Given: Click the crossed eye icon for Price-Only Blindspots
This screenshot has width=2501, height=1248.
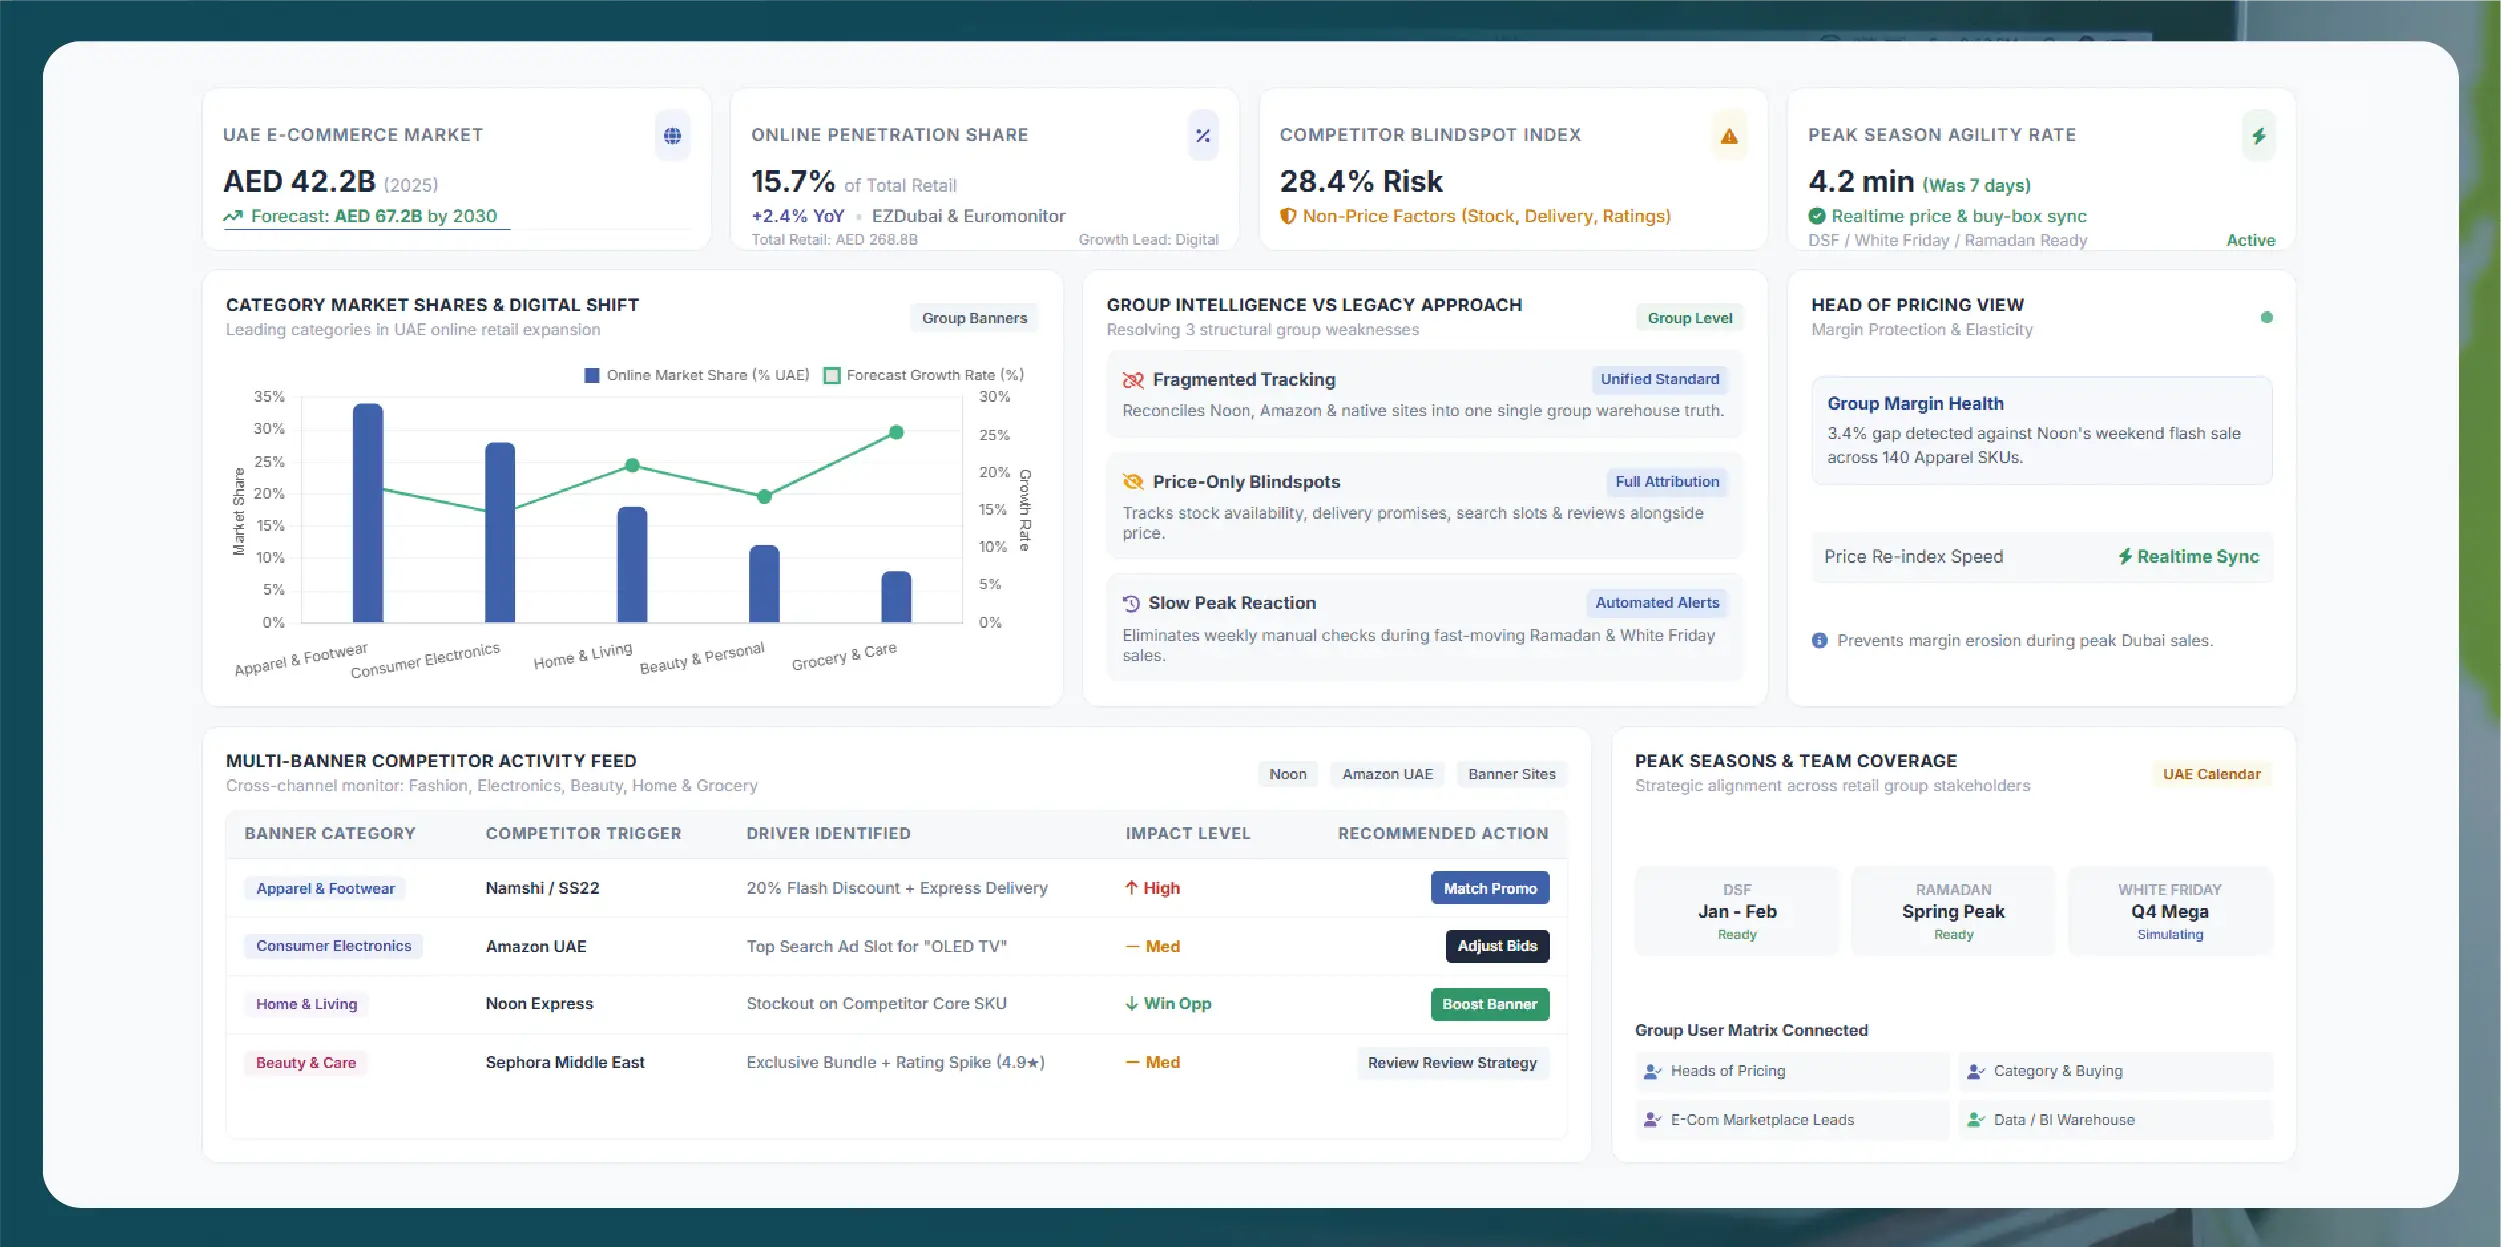Looking at the screenshot, I should click(1133, 482).
